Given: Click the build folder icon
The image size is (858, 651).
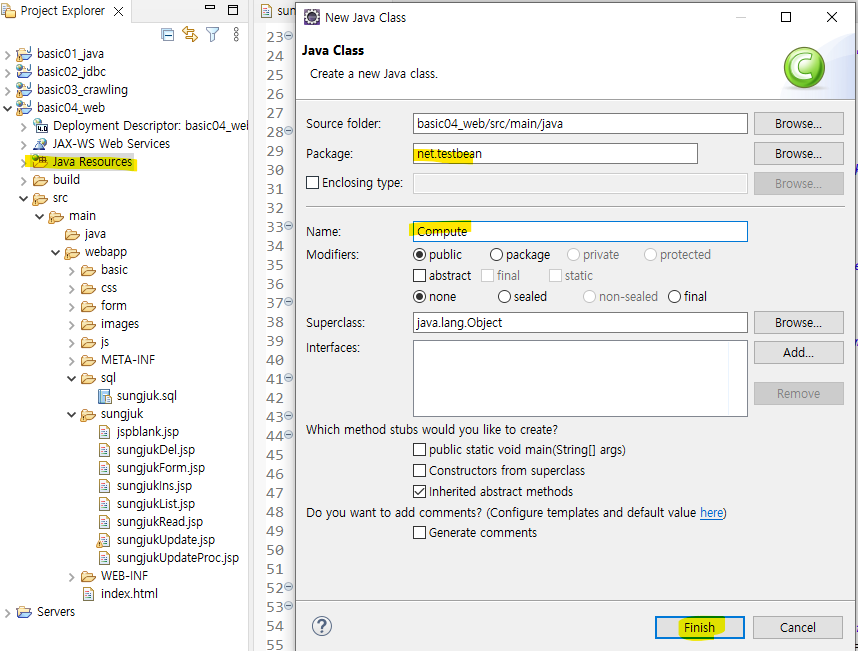Looking at the screenshot, I should 40,180.
